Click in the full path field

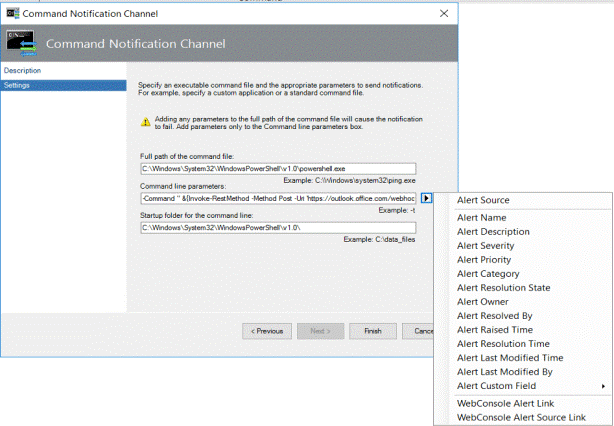(277, 169)
